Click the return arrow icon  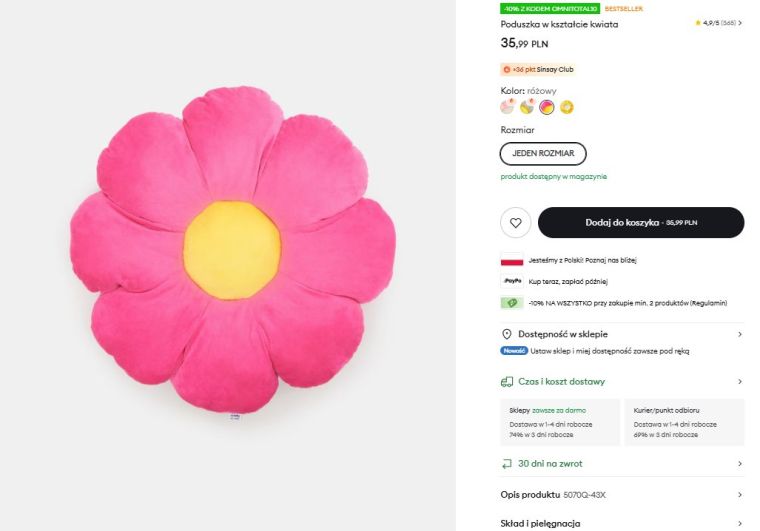pos(507,464)
